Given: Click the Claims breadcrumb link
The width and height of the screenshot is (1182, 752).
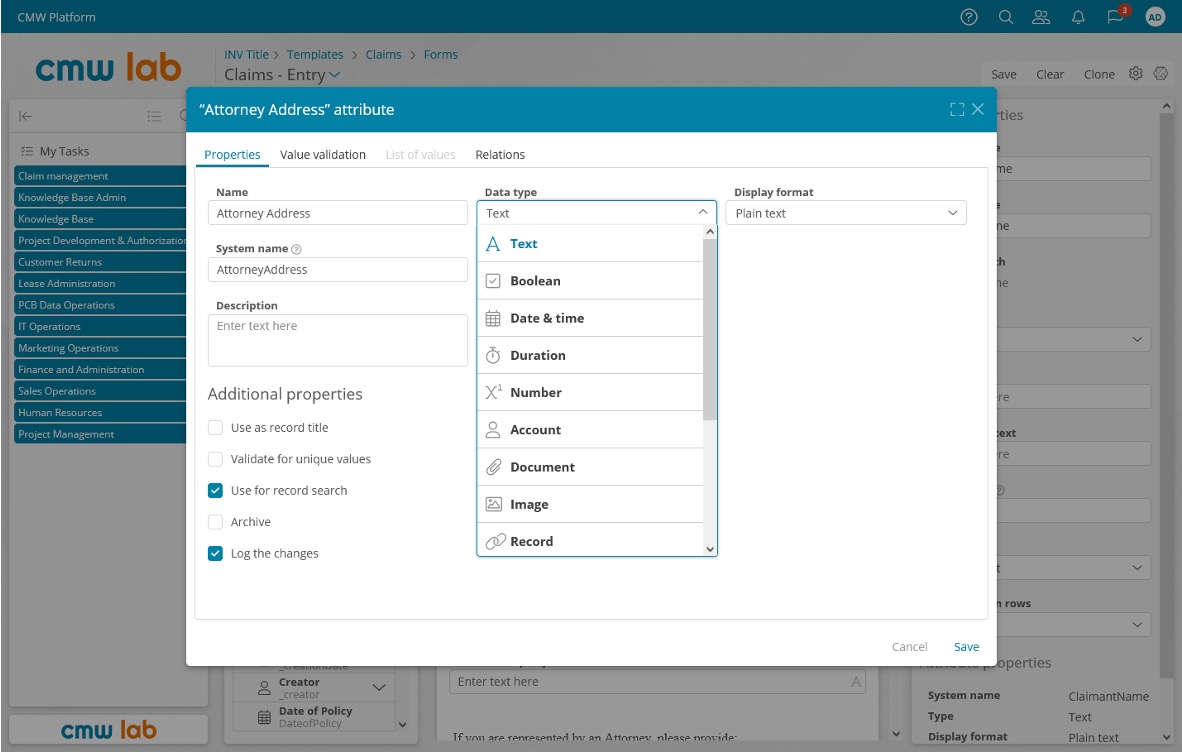Looking at the screenshot, I should coord(384,54).
